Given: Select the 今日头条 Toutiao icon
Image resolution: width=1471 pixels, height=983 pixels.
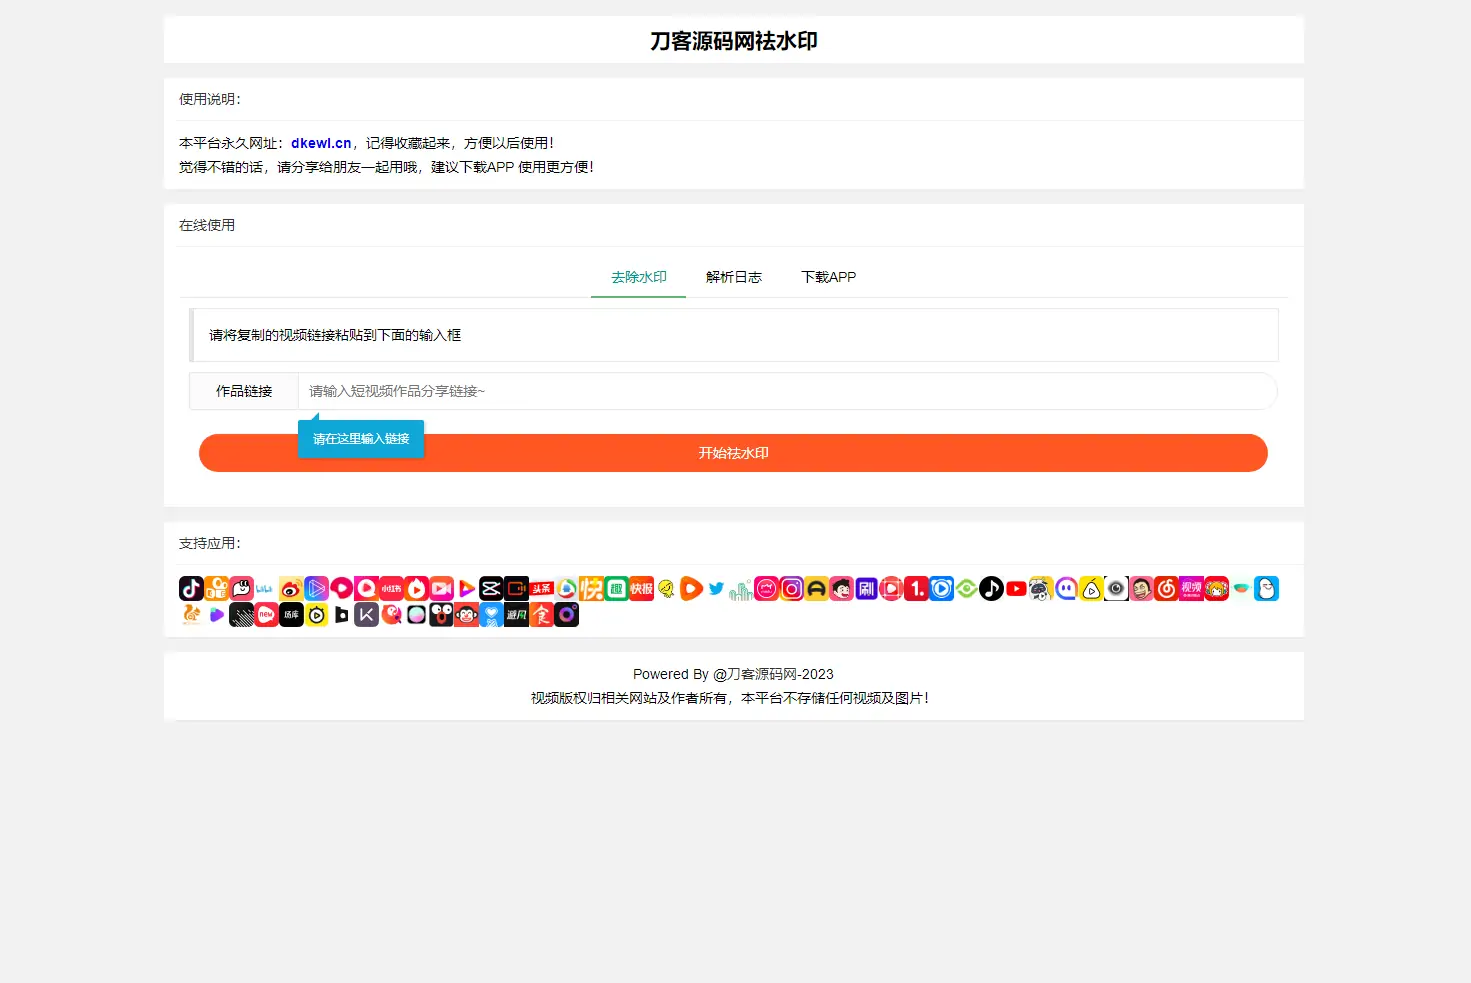Looking at the screenshot, I should point(540,588).
